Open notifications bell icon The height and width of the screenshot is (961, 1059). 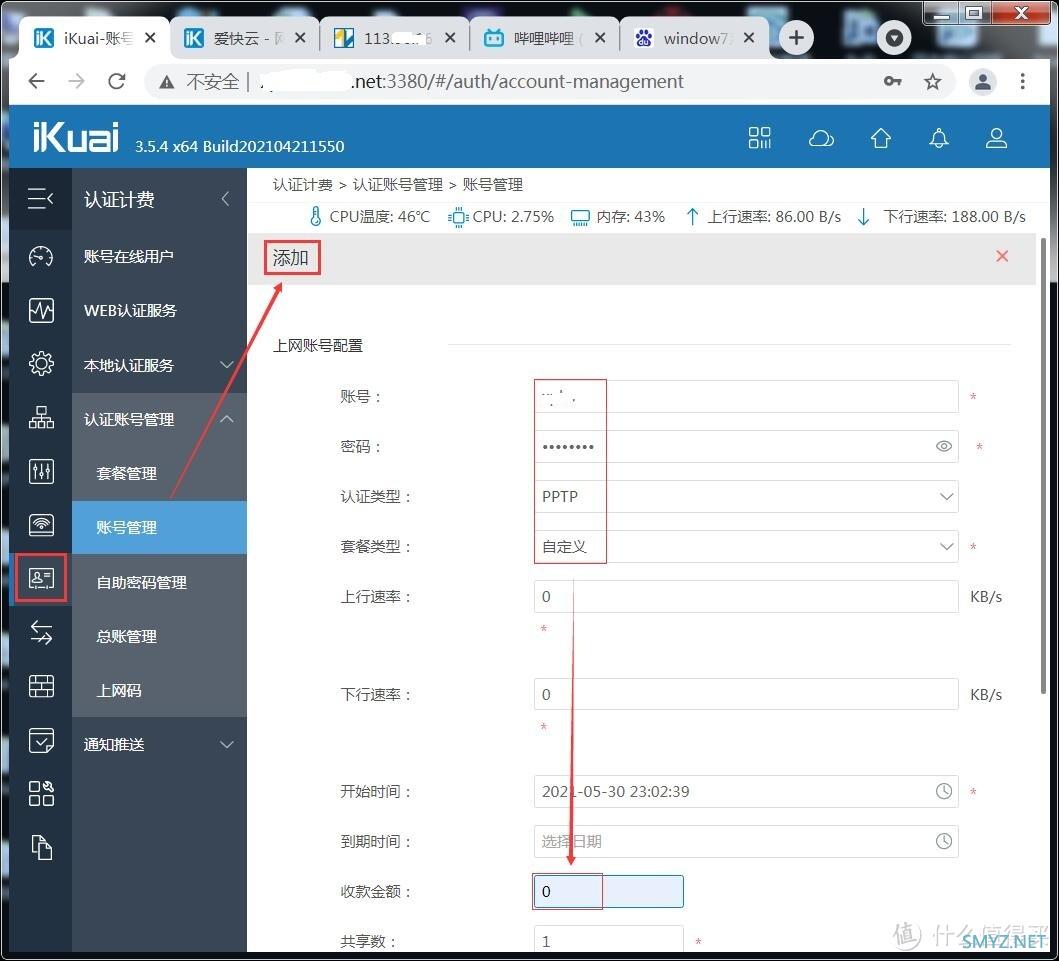coord(939,138)
